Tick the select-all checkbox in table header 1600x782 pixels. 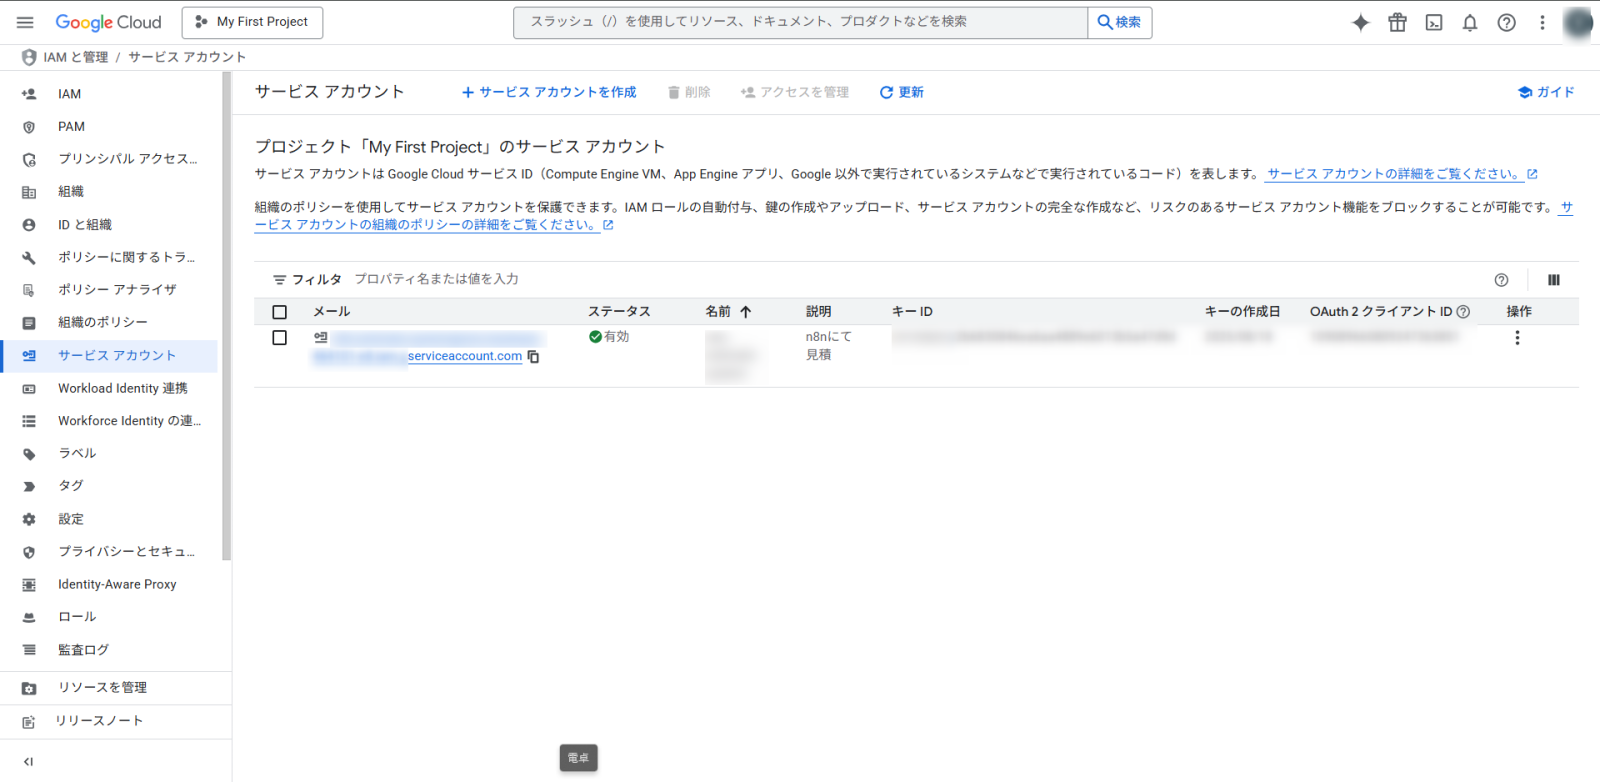(x=280, y=312)
